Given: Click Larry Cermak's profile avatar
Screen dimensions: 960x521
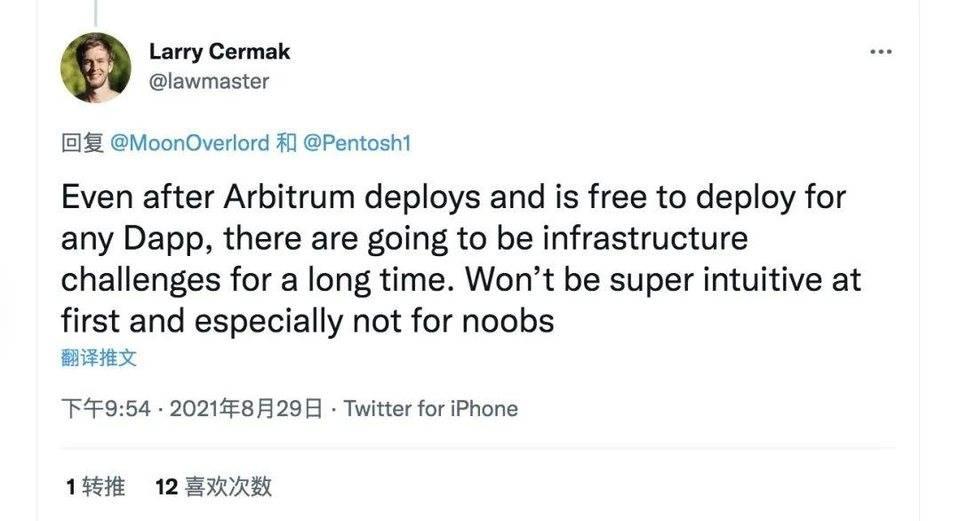Looking at the screenshot, I should (96, 67).
